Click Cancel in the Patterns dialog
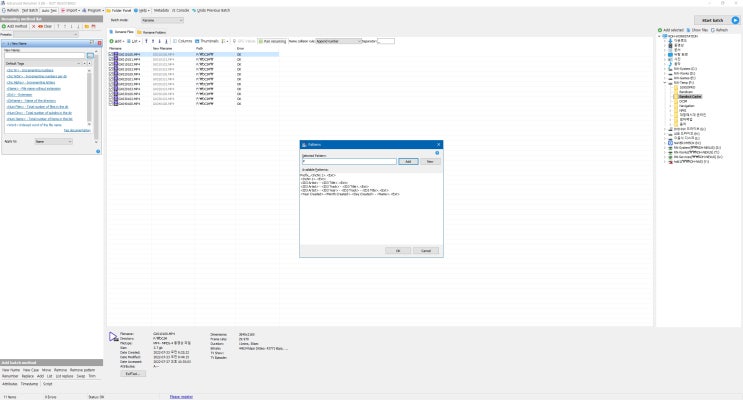Viewport: 743px width, 400px height. (x=426, y=251)
